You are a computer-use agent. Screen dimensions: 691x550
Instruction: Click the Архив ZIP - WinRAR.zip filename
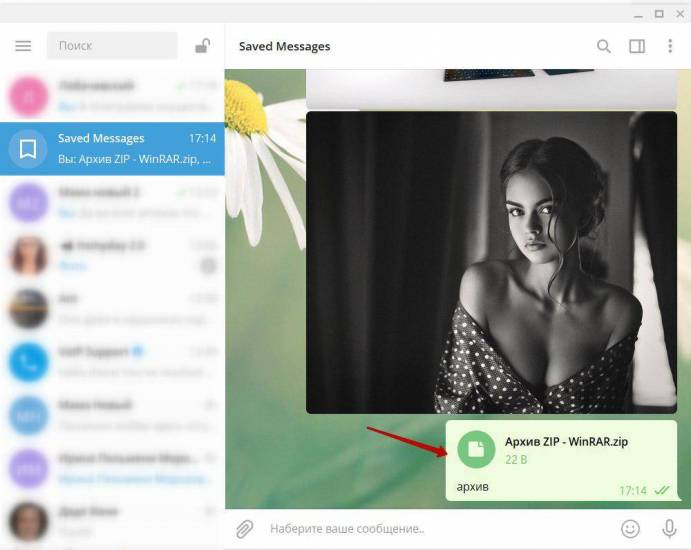566,442
